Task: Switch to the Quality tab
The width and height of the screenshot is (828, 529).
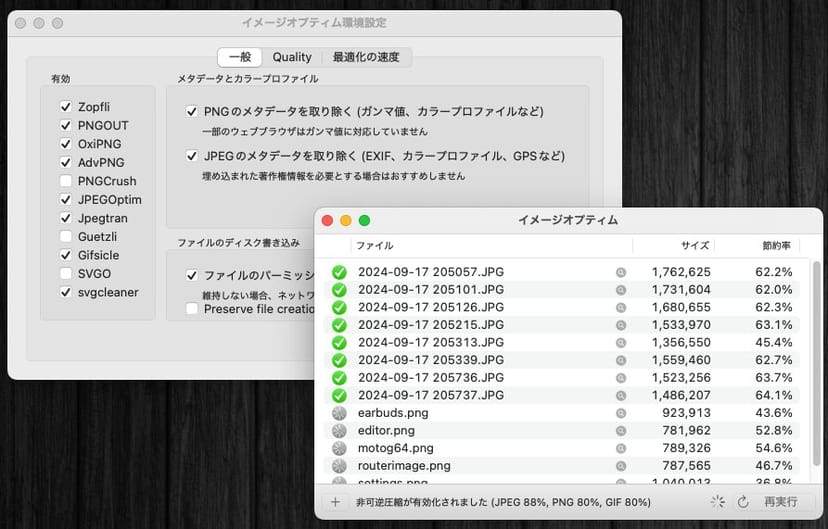Action: pyautogui.click(x=292, y=57)
